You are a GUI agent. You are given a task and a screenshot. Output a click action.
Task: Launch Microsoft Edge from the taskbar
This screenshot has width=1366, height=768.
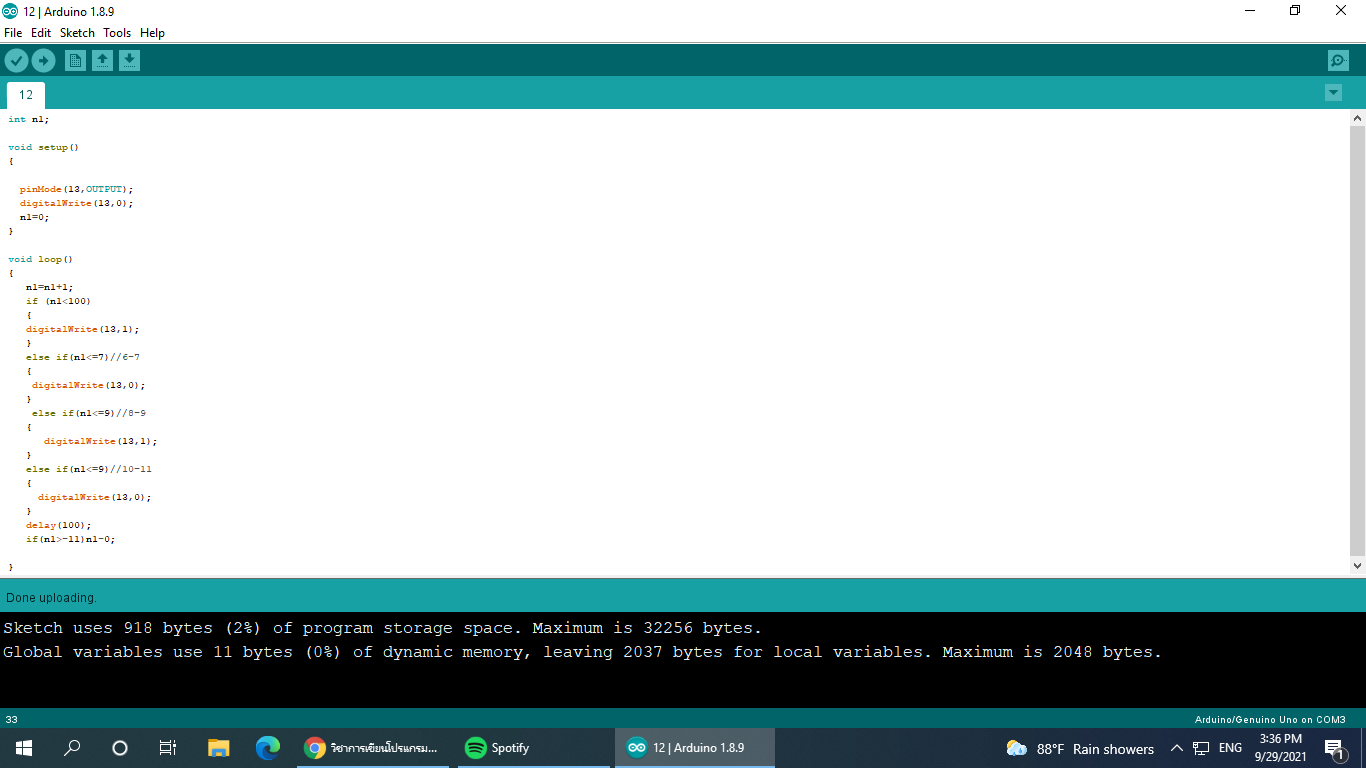(x=267, y=748)
